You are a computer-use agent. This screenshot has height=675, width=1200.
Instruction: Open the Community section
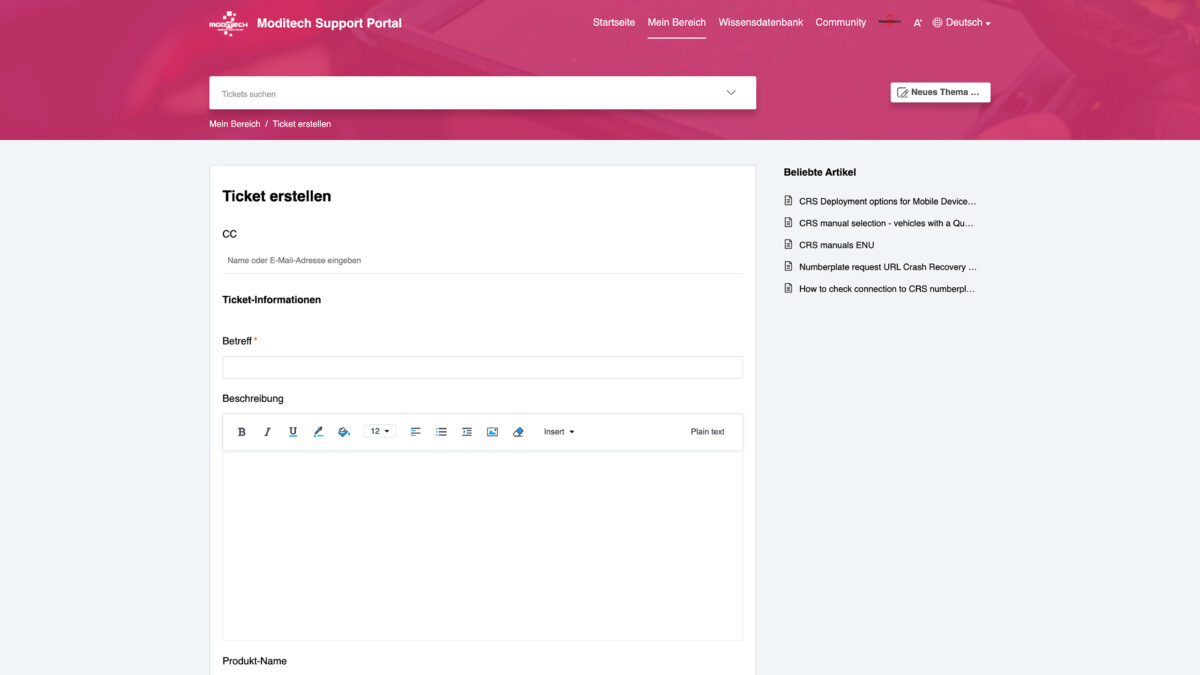point(840,22)
